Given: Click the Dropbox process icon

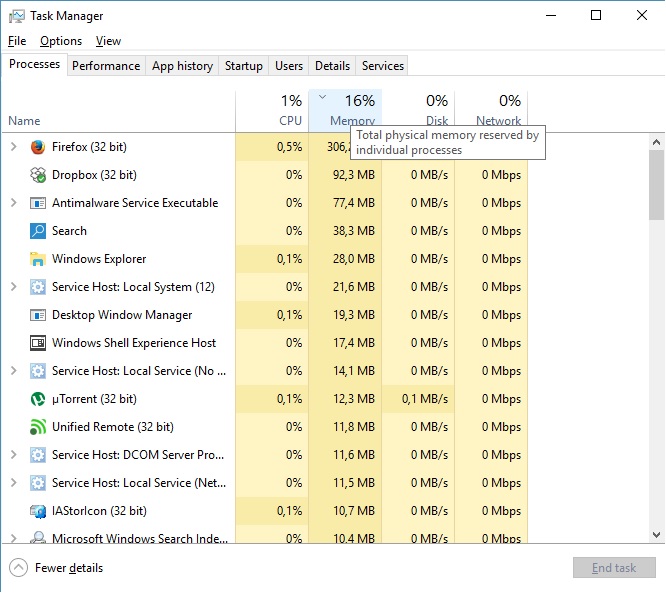Looking at the screenshot, I should [x=38, y=175].
